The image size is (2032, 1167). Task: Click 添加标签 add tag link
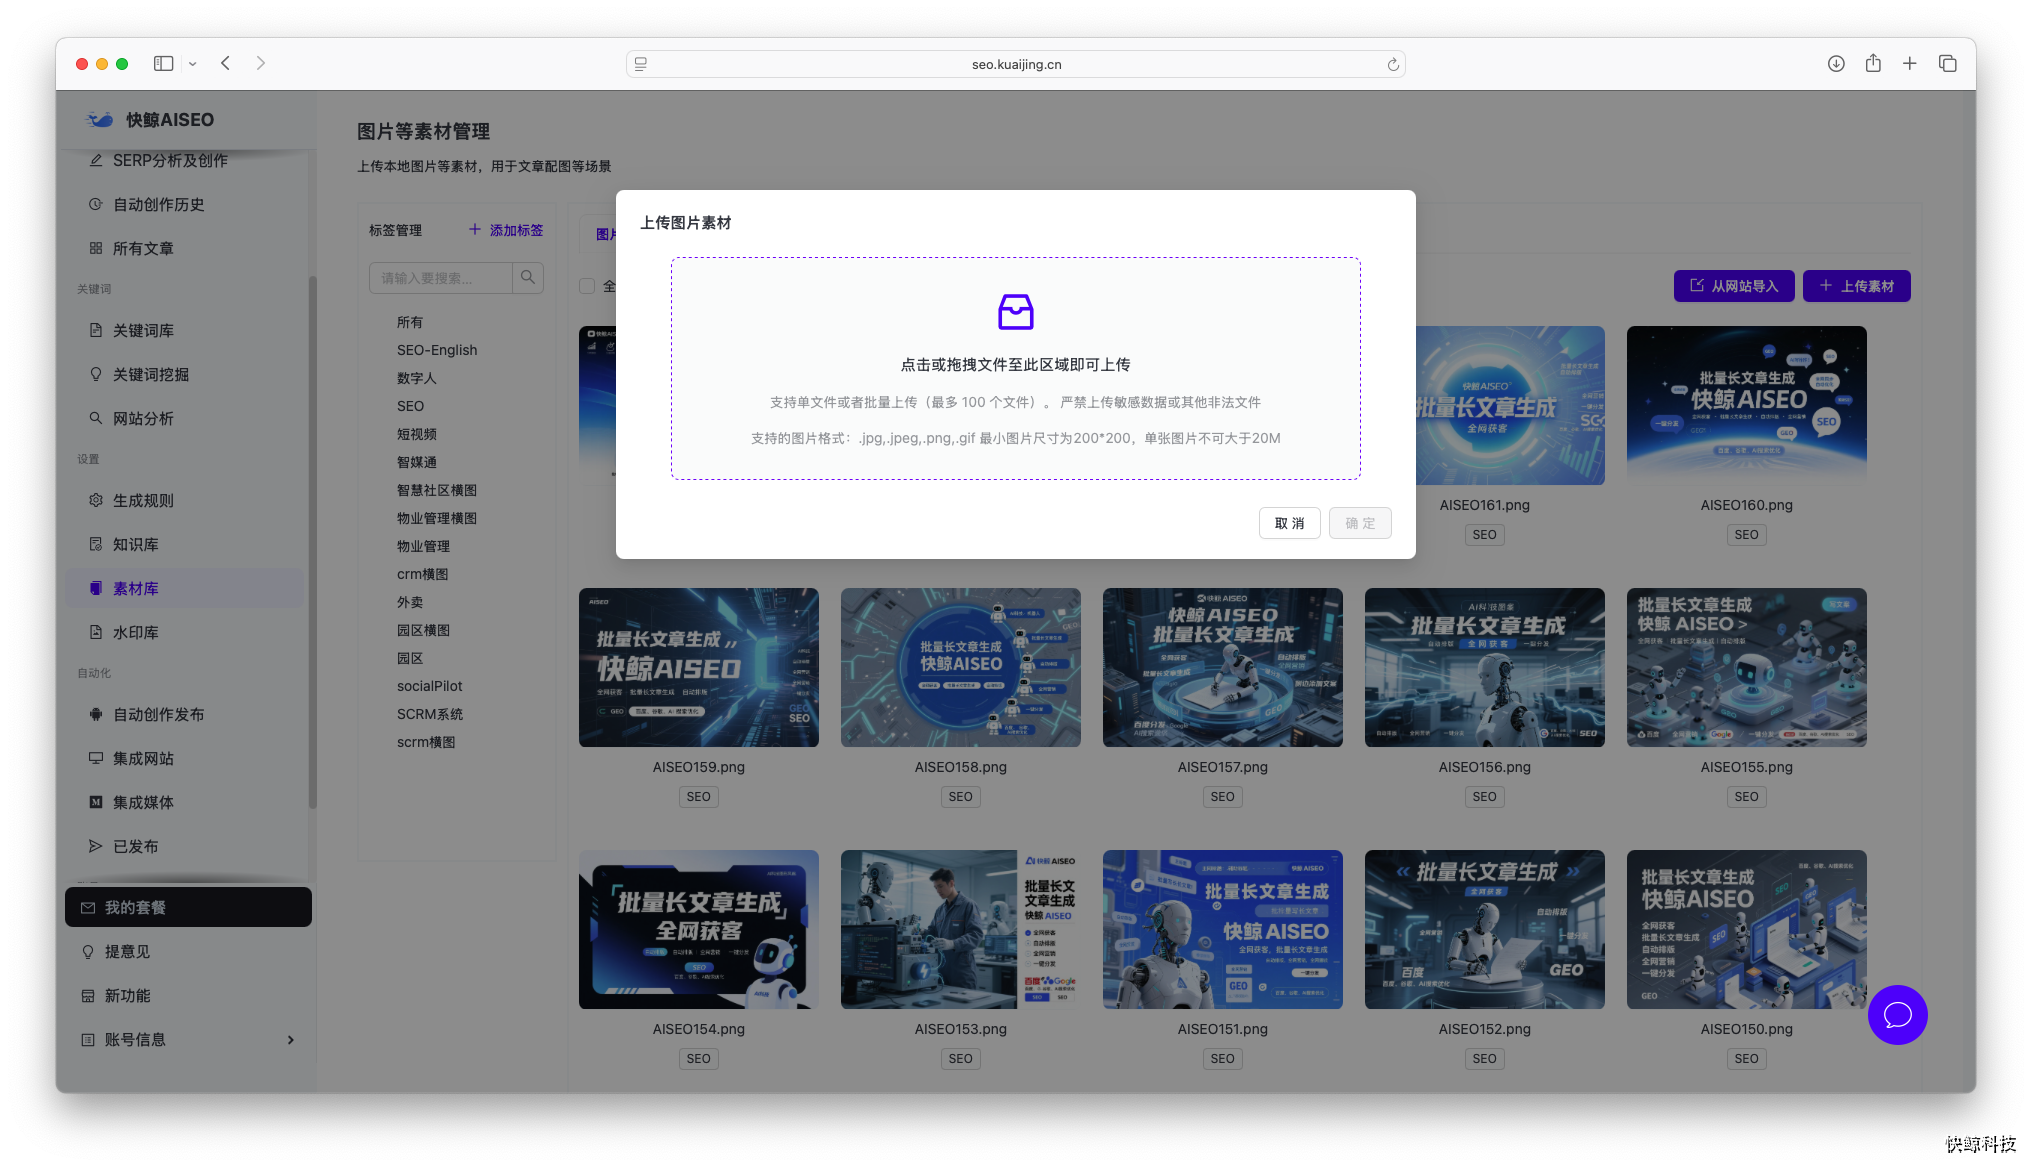coord(506,230)
